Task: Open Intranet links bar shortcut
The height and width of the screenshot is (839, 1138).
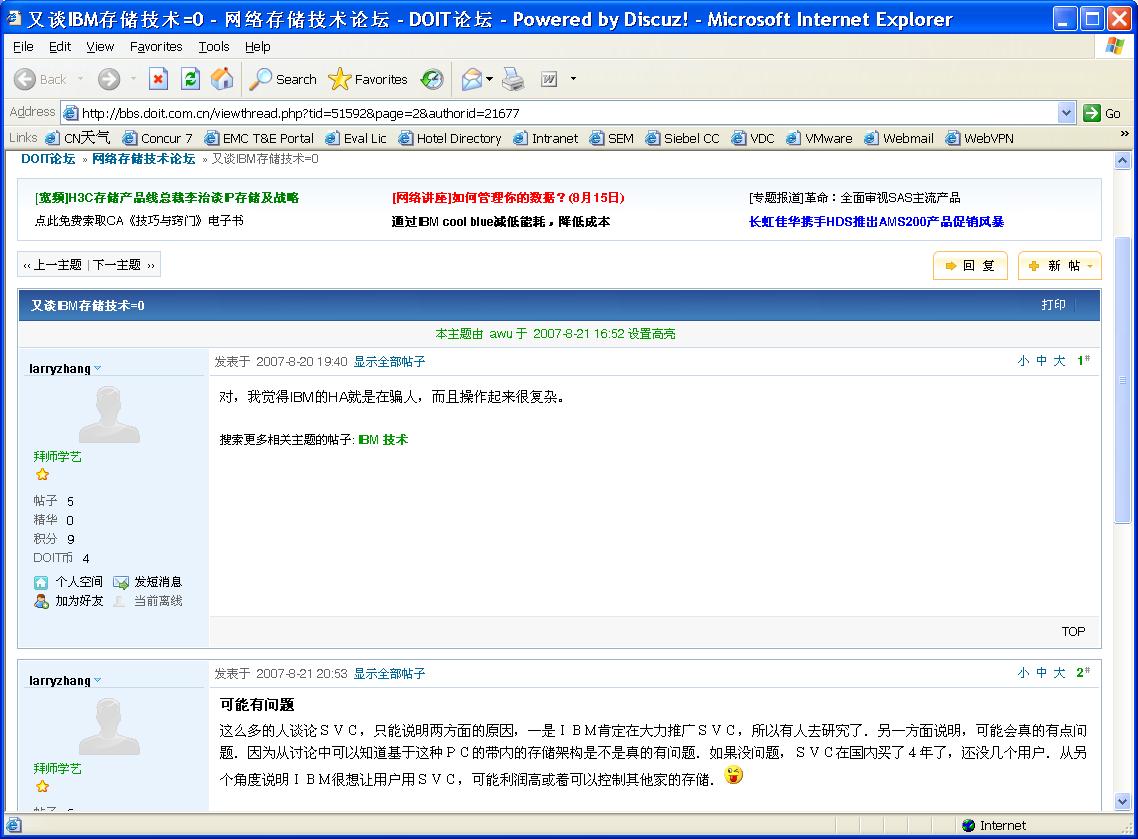Action: click(546, 138)
